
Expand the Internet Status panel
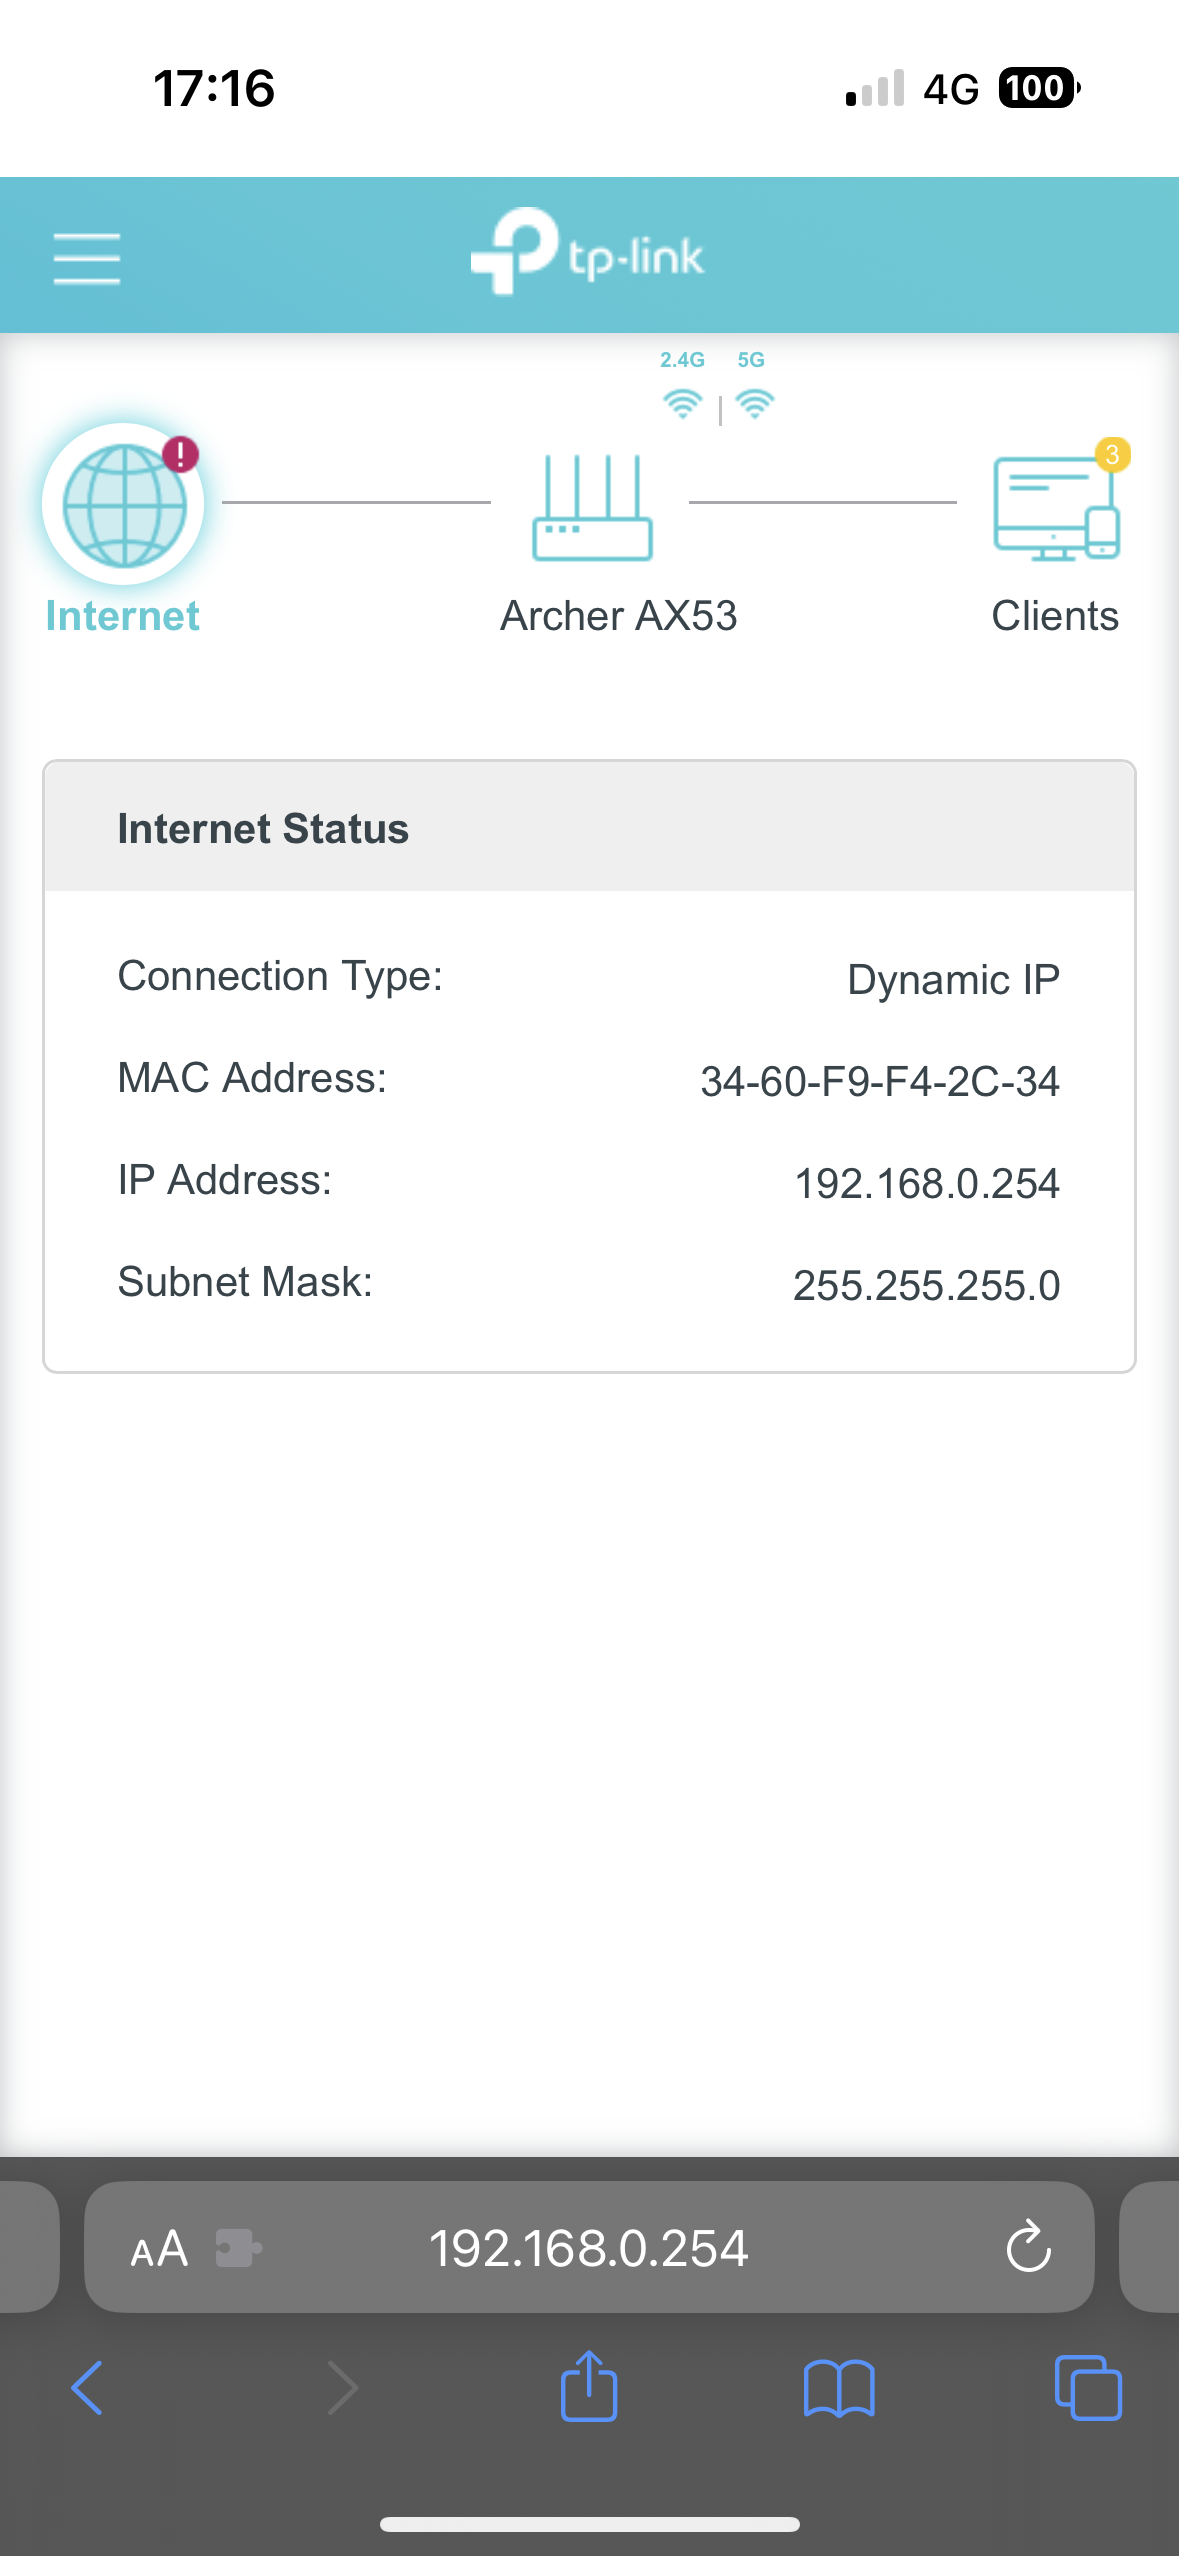[x=589, y=828]
